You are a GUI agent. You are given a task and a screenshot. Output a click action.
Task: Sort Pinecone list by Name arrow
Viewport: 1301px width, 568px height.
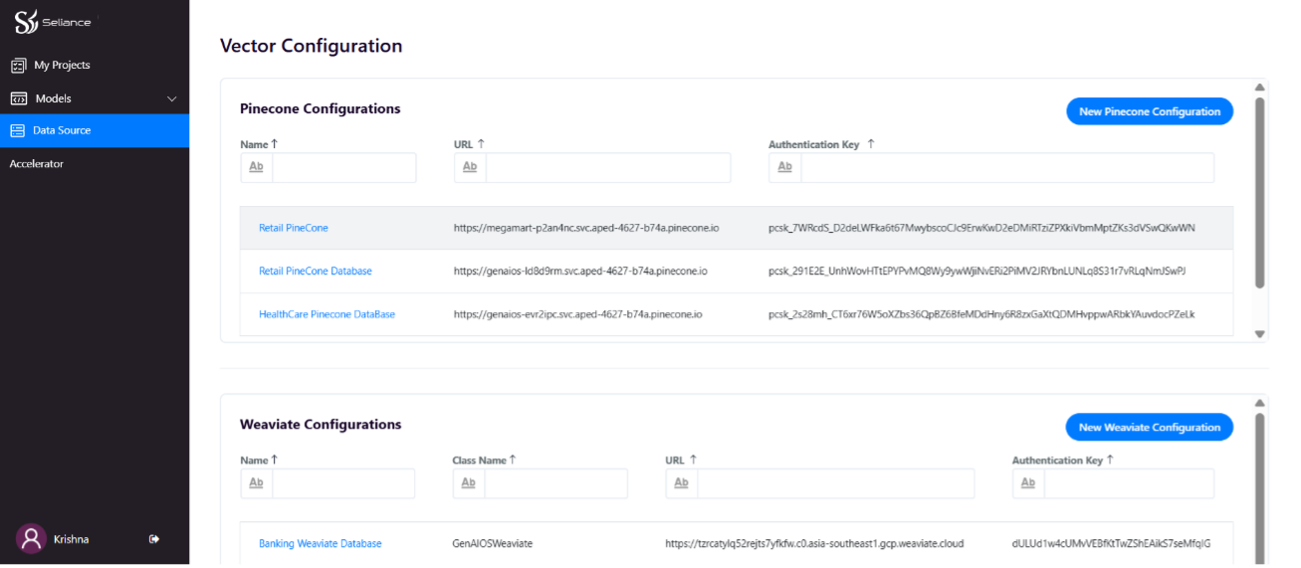tap(275, 144)
